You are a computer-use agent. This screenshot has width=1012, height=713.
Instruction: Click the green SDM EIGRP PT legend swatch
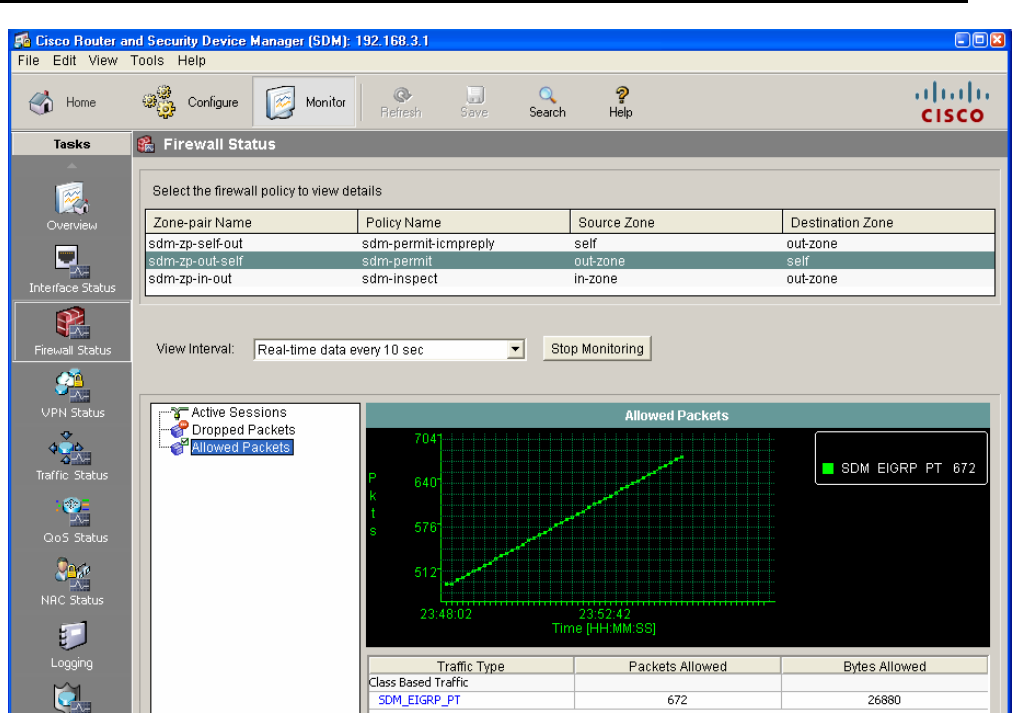[x=828, y=468]
